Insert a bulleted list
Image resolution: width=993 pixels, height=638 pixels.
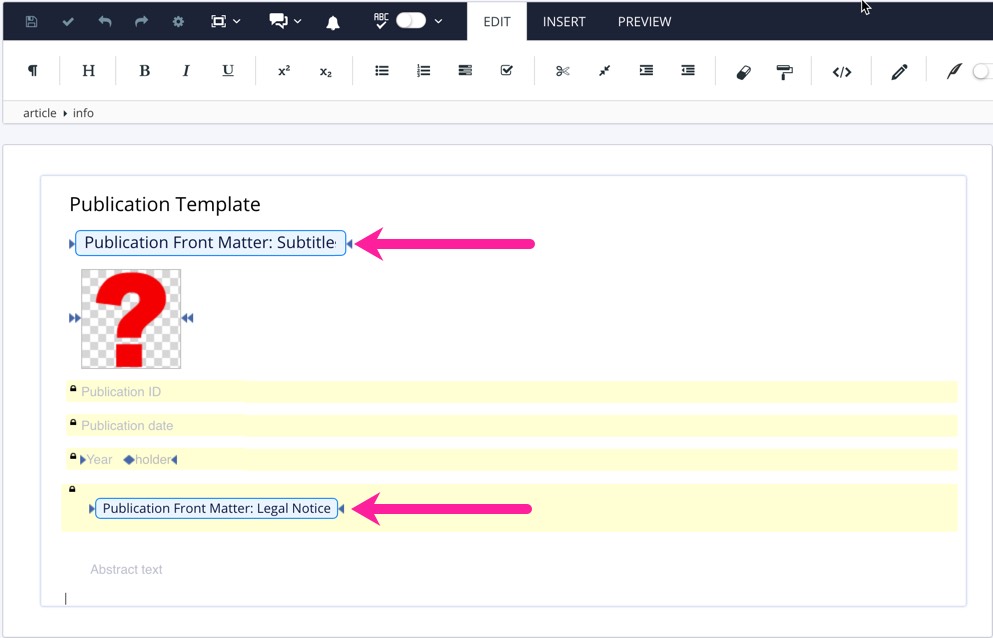(x=381, y=70)
